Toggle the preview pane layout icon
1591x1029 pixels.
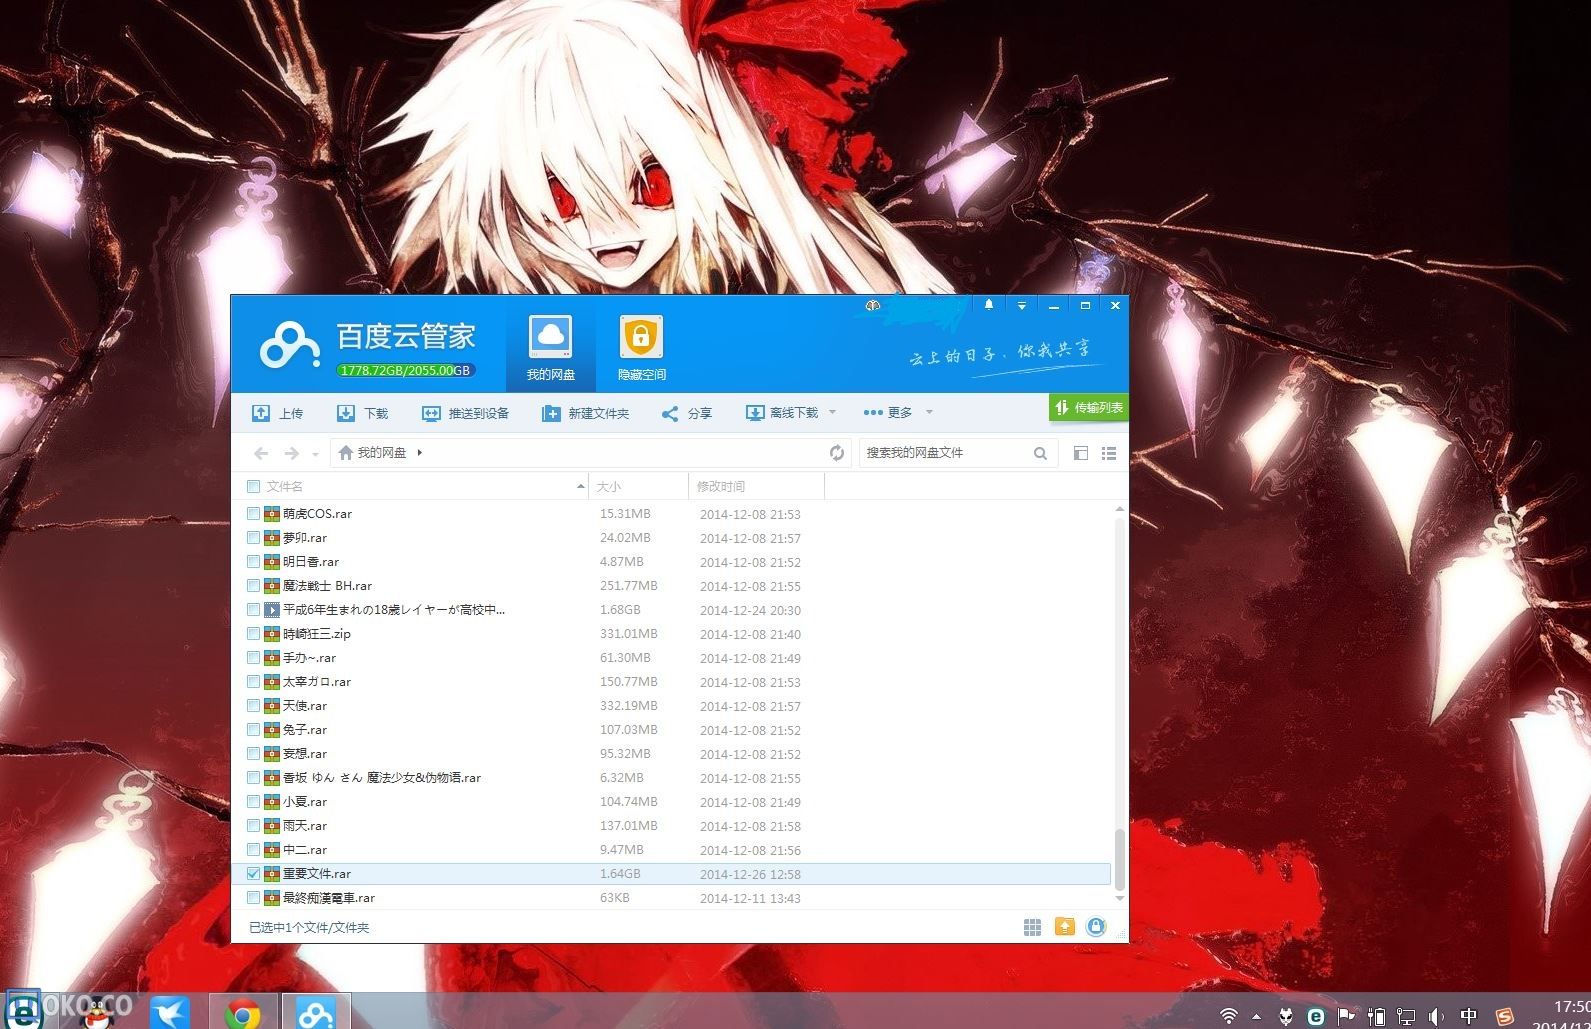[x=1081, y=453]
